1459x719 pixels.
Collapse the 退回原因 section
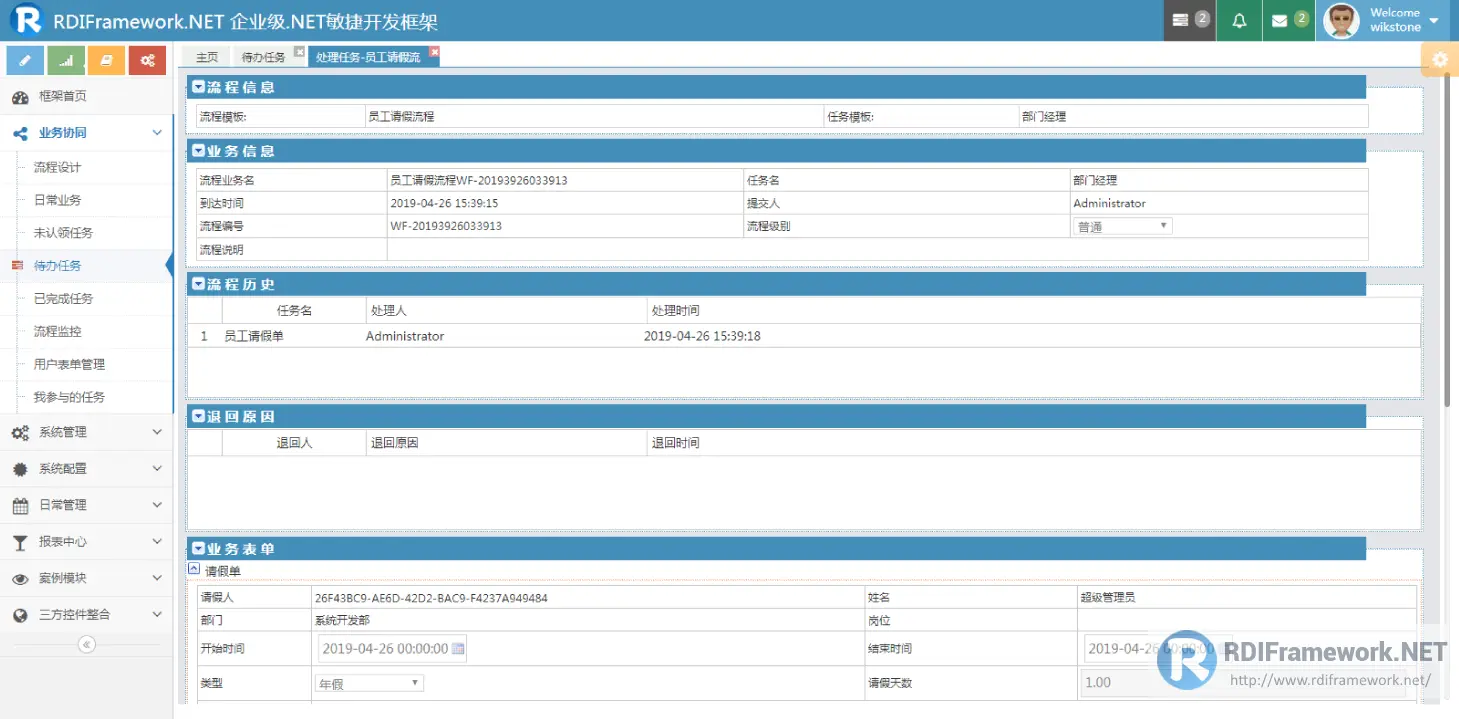point(198,416)
